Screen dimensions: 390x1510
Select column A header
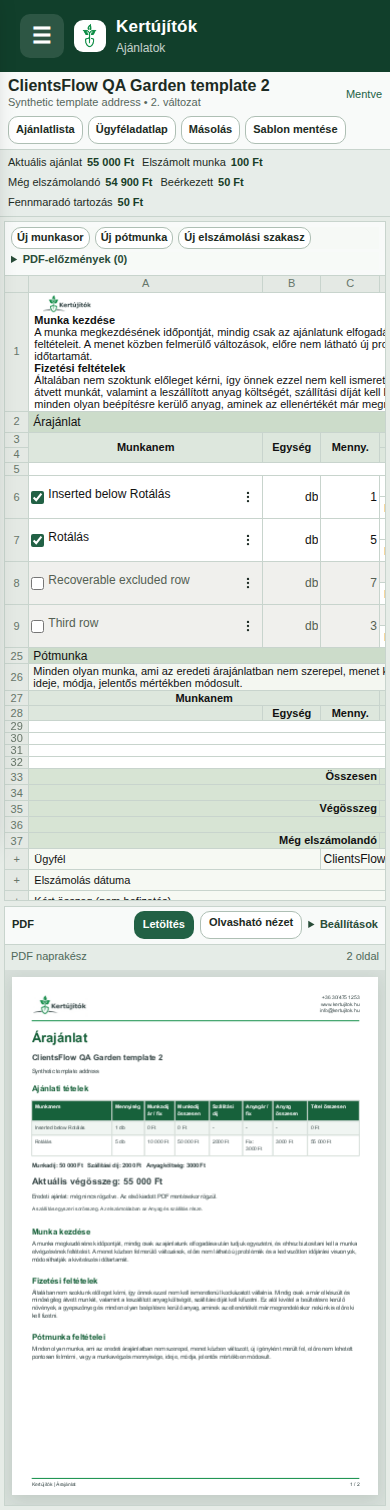pos(145,284)
